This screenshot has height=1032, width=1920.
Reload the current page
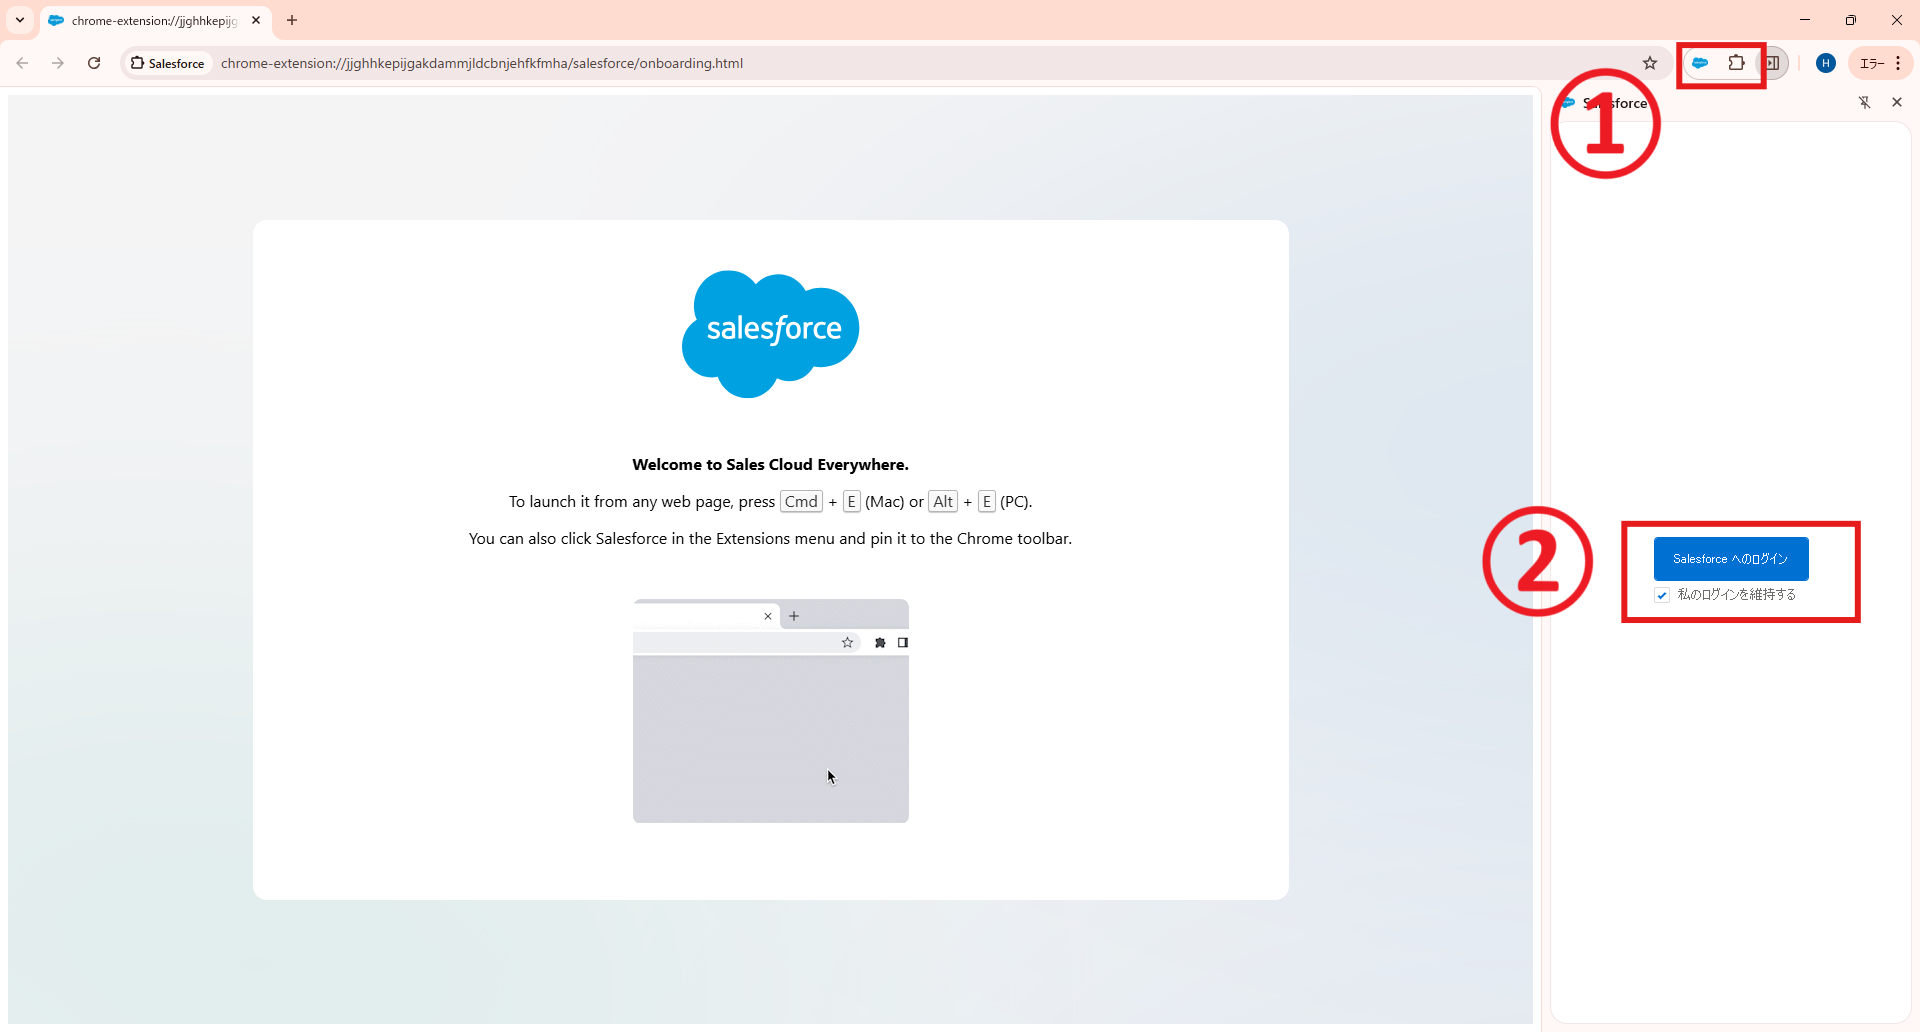pyautogui.click(x=94, y=63)
